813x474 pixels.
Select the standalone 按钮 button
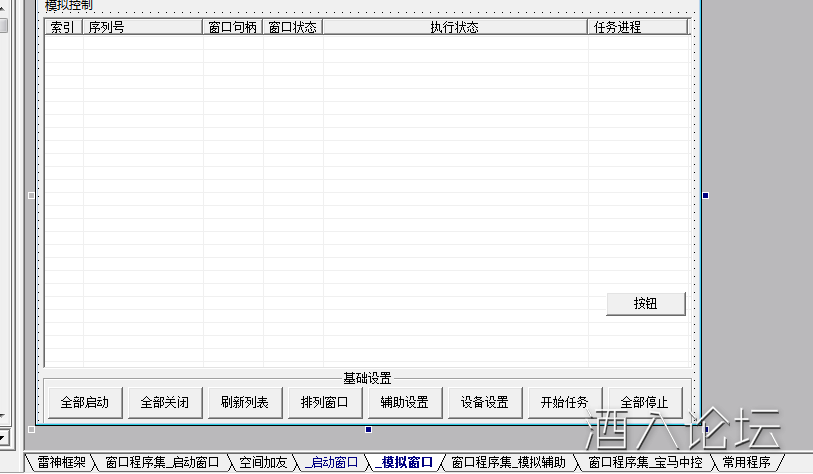pyautogui.click(x=646, y=304)
